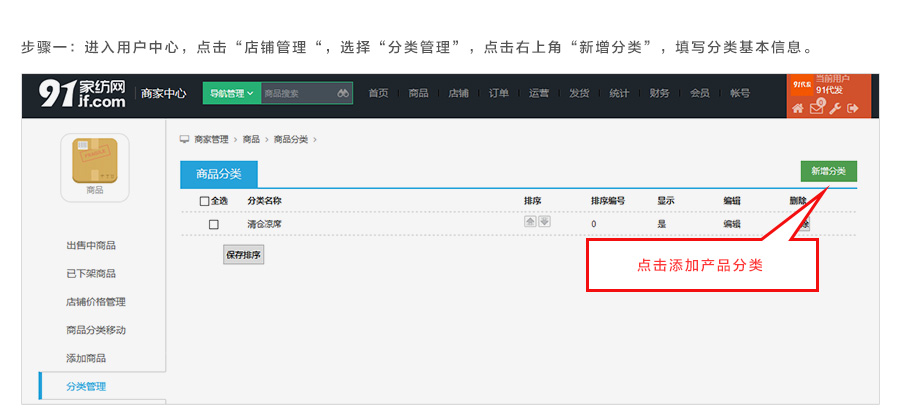Select the 商品分类 tab
The height and width of the screenshot is (419, 900).
pos(219,174)
